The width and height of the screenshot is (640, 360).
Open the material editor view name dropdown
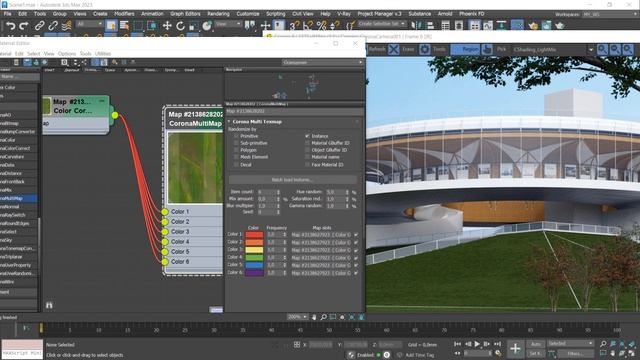[322, 62]
